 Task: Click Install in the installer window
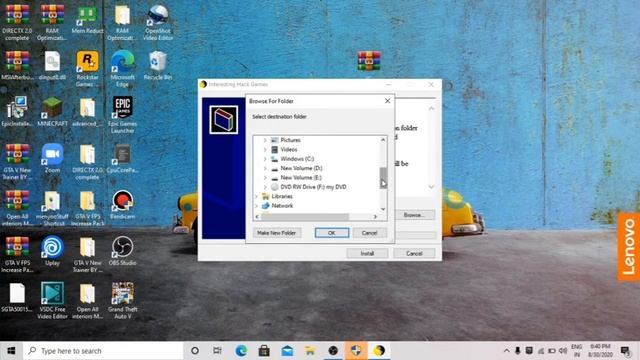click(x=367, y=253)
